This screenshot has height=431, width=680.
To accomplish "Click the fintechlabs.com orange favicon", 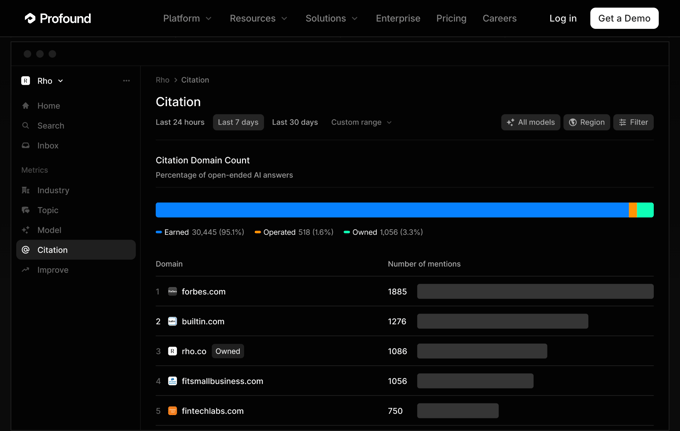I will coord(172,411).
